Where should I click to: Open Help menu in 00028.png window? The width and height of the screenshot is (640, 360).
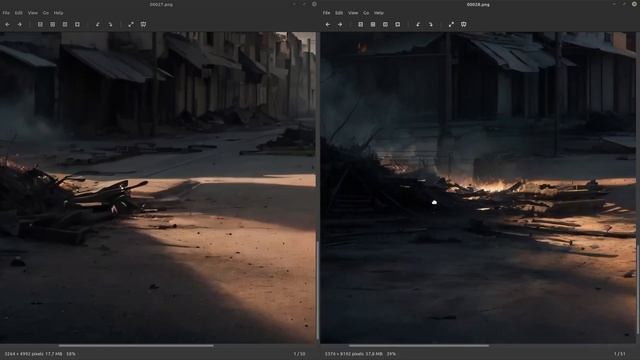[379, 13]
